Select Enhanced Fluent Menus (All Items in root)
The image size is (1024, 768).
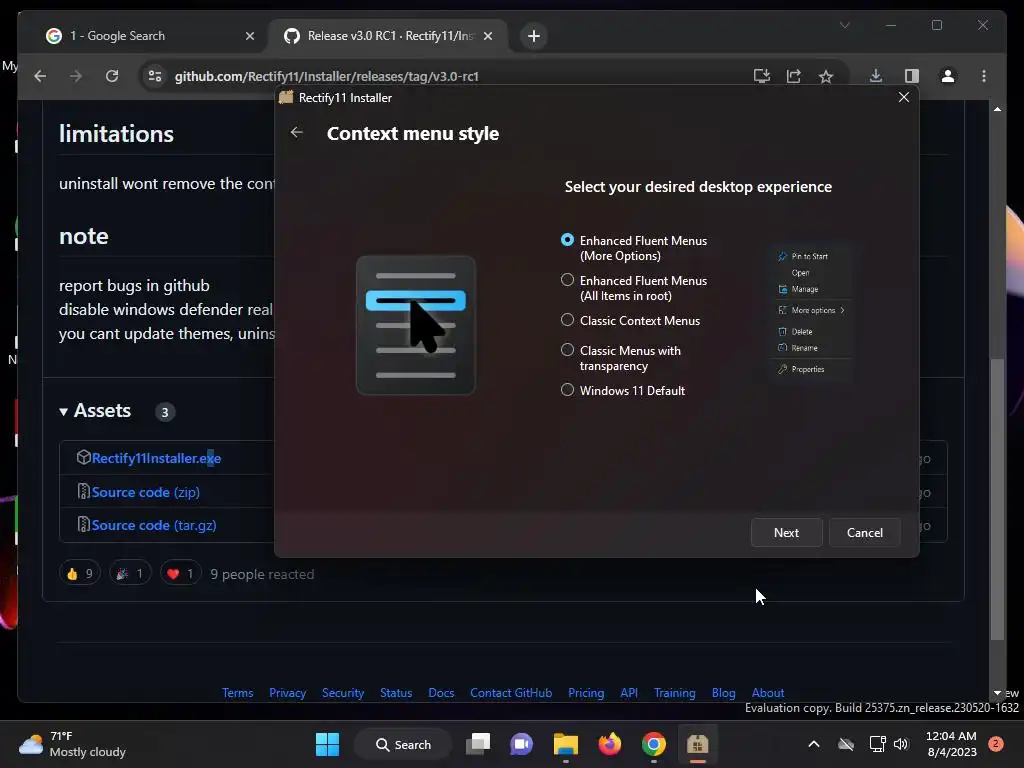[568, 280]
